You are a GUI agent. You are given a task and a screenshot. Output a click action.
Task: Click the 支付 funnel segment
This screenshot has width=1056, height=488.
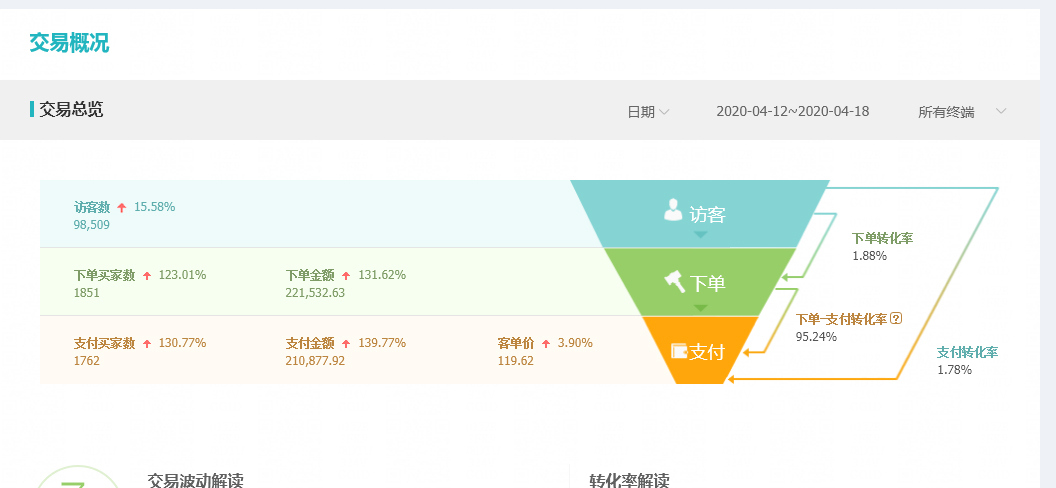coord(700,350)
